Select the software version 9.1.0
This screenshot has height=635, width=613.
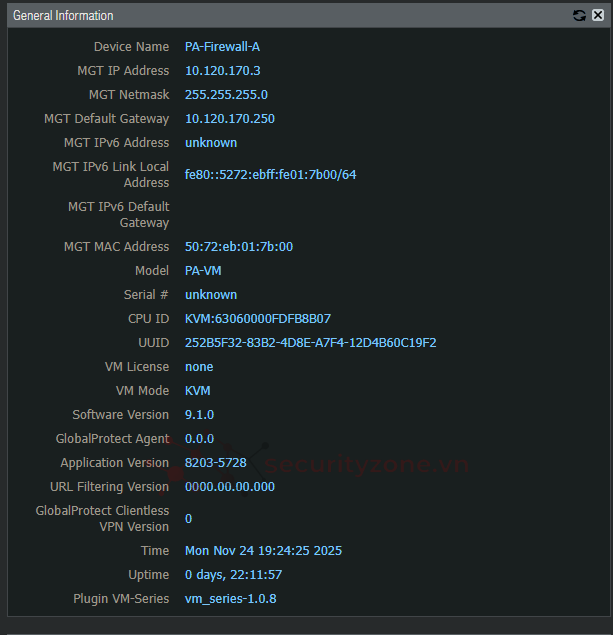click(x=199, y=415)
